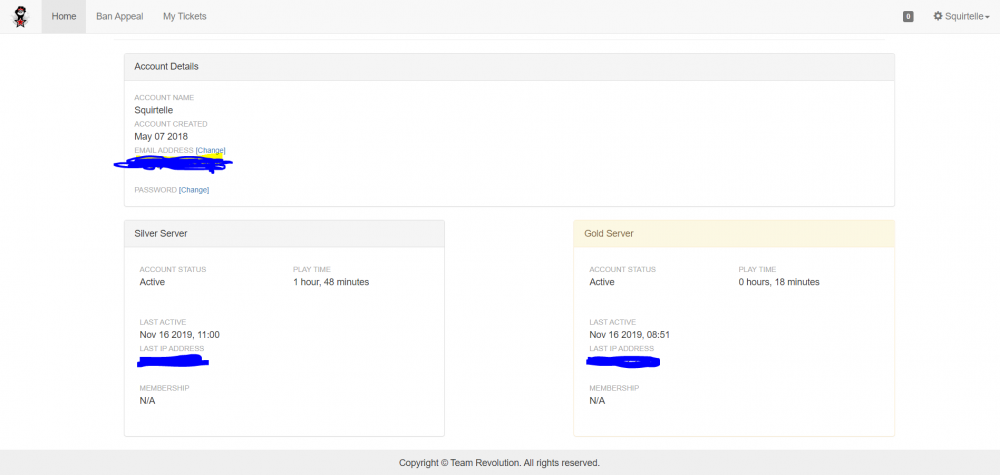Click the gear icon beside the username
Viewport: 1000px width, 475px height.
pyautogui.click(x=938, y=17)
